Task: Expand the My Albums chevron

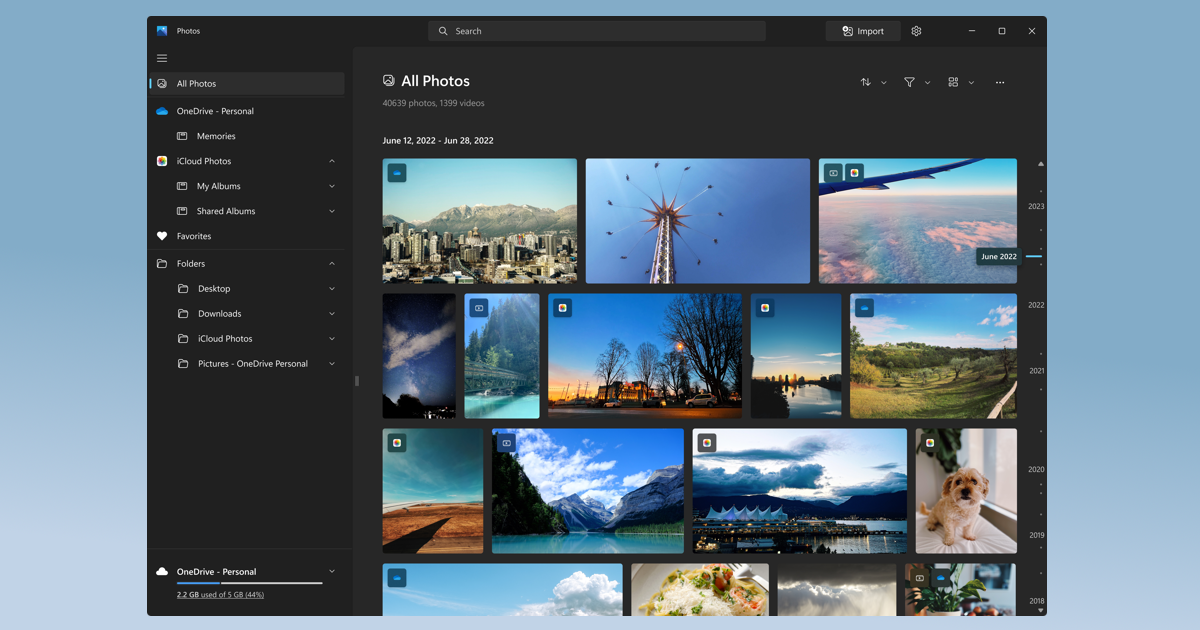Action: [x=332, y=186]
